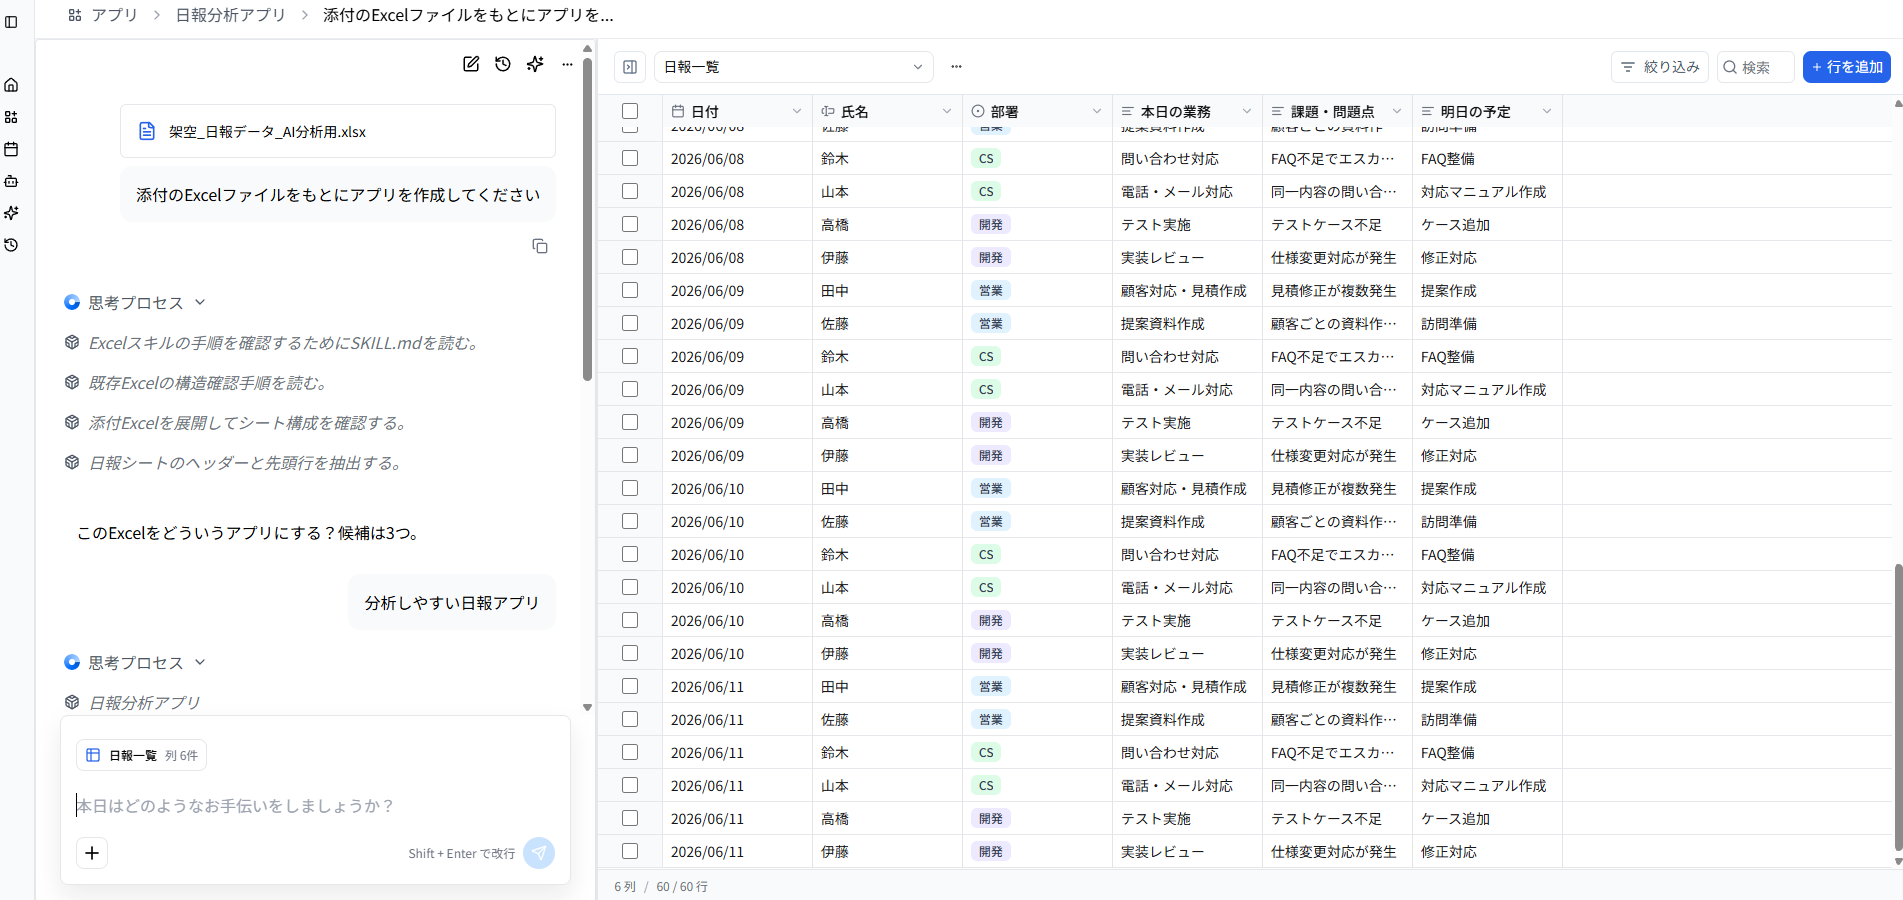Toggle the left sidebar panel icon
1903x900 pixels.
[x=11, y=22]
